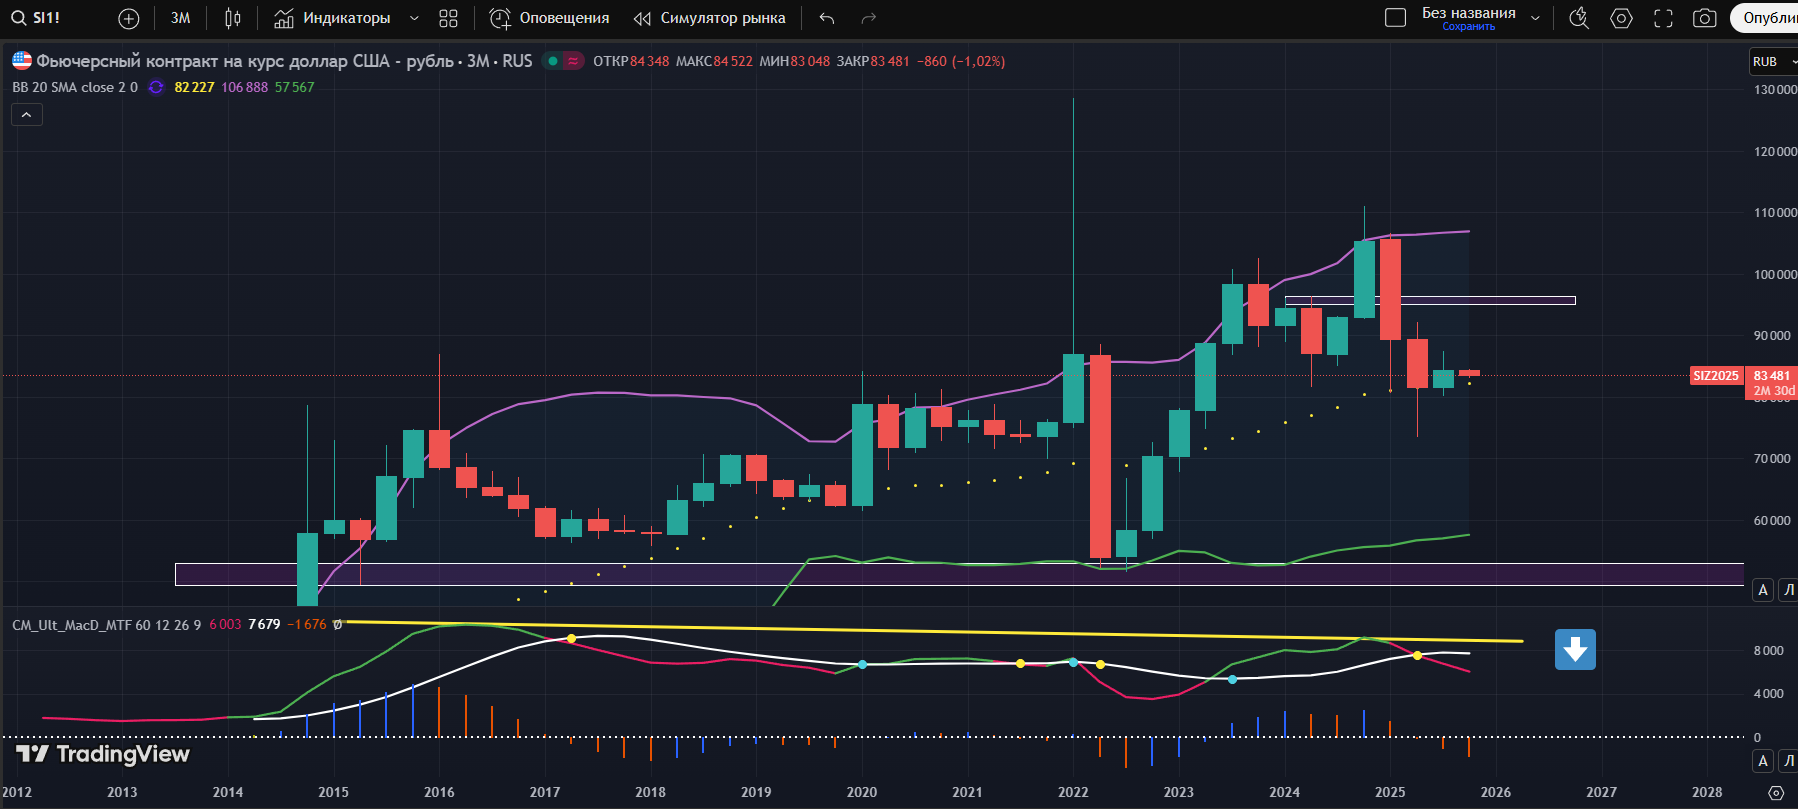Expand the Индикаторы favorites dropdown arrow
Screen dimensions: 1798x809
point(414,18)
